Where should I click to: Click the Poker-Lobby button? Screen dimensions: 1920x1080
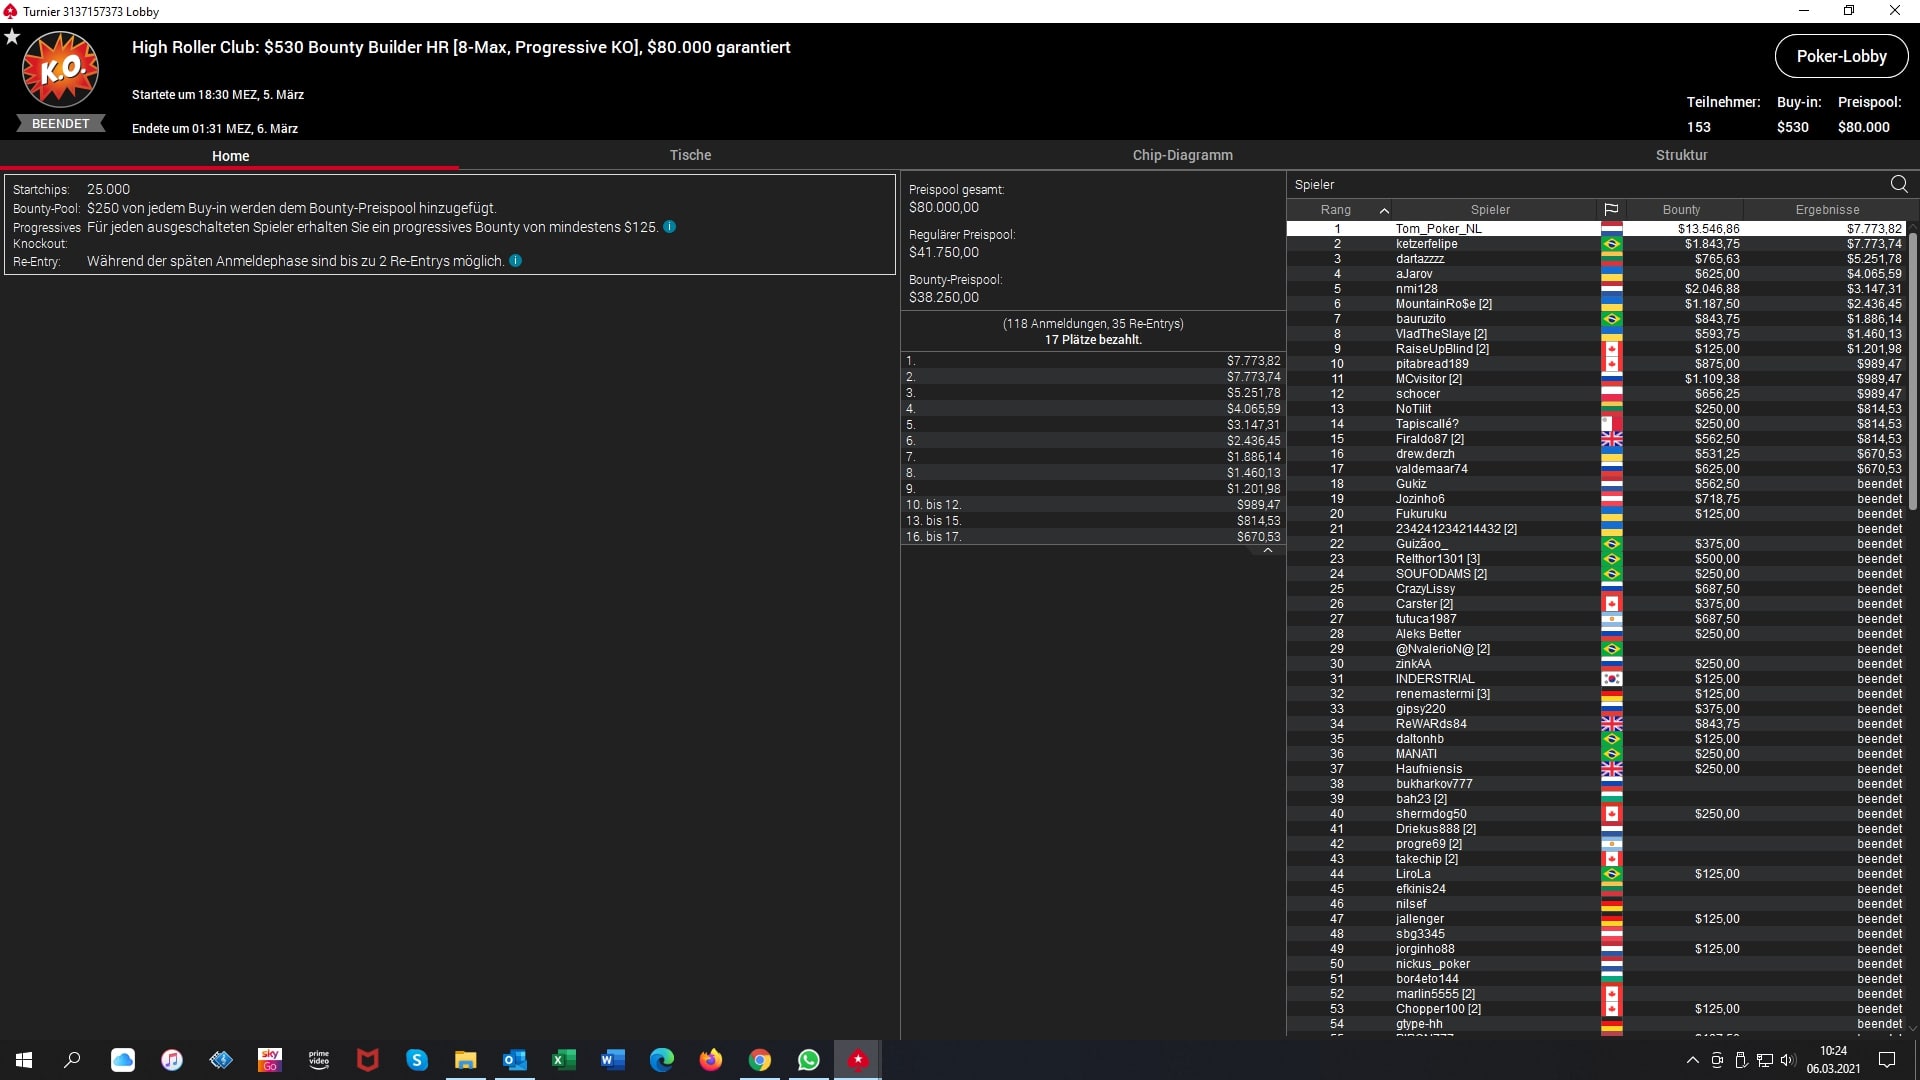pos(1840,57)
